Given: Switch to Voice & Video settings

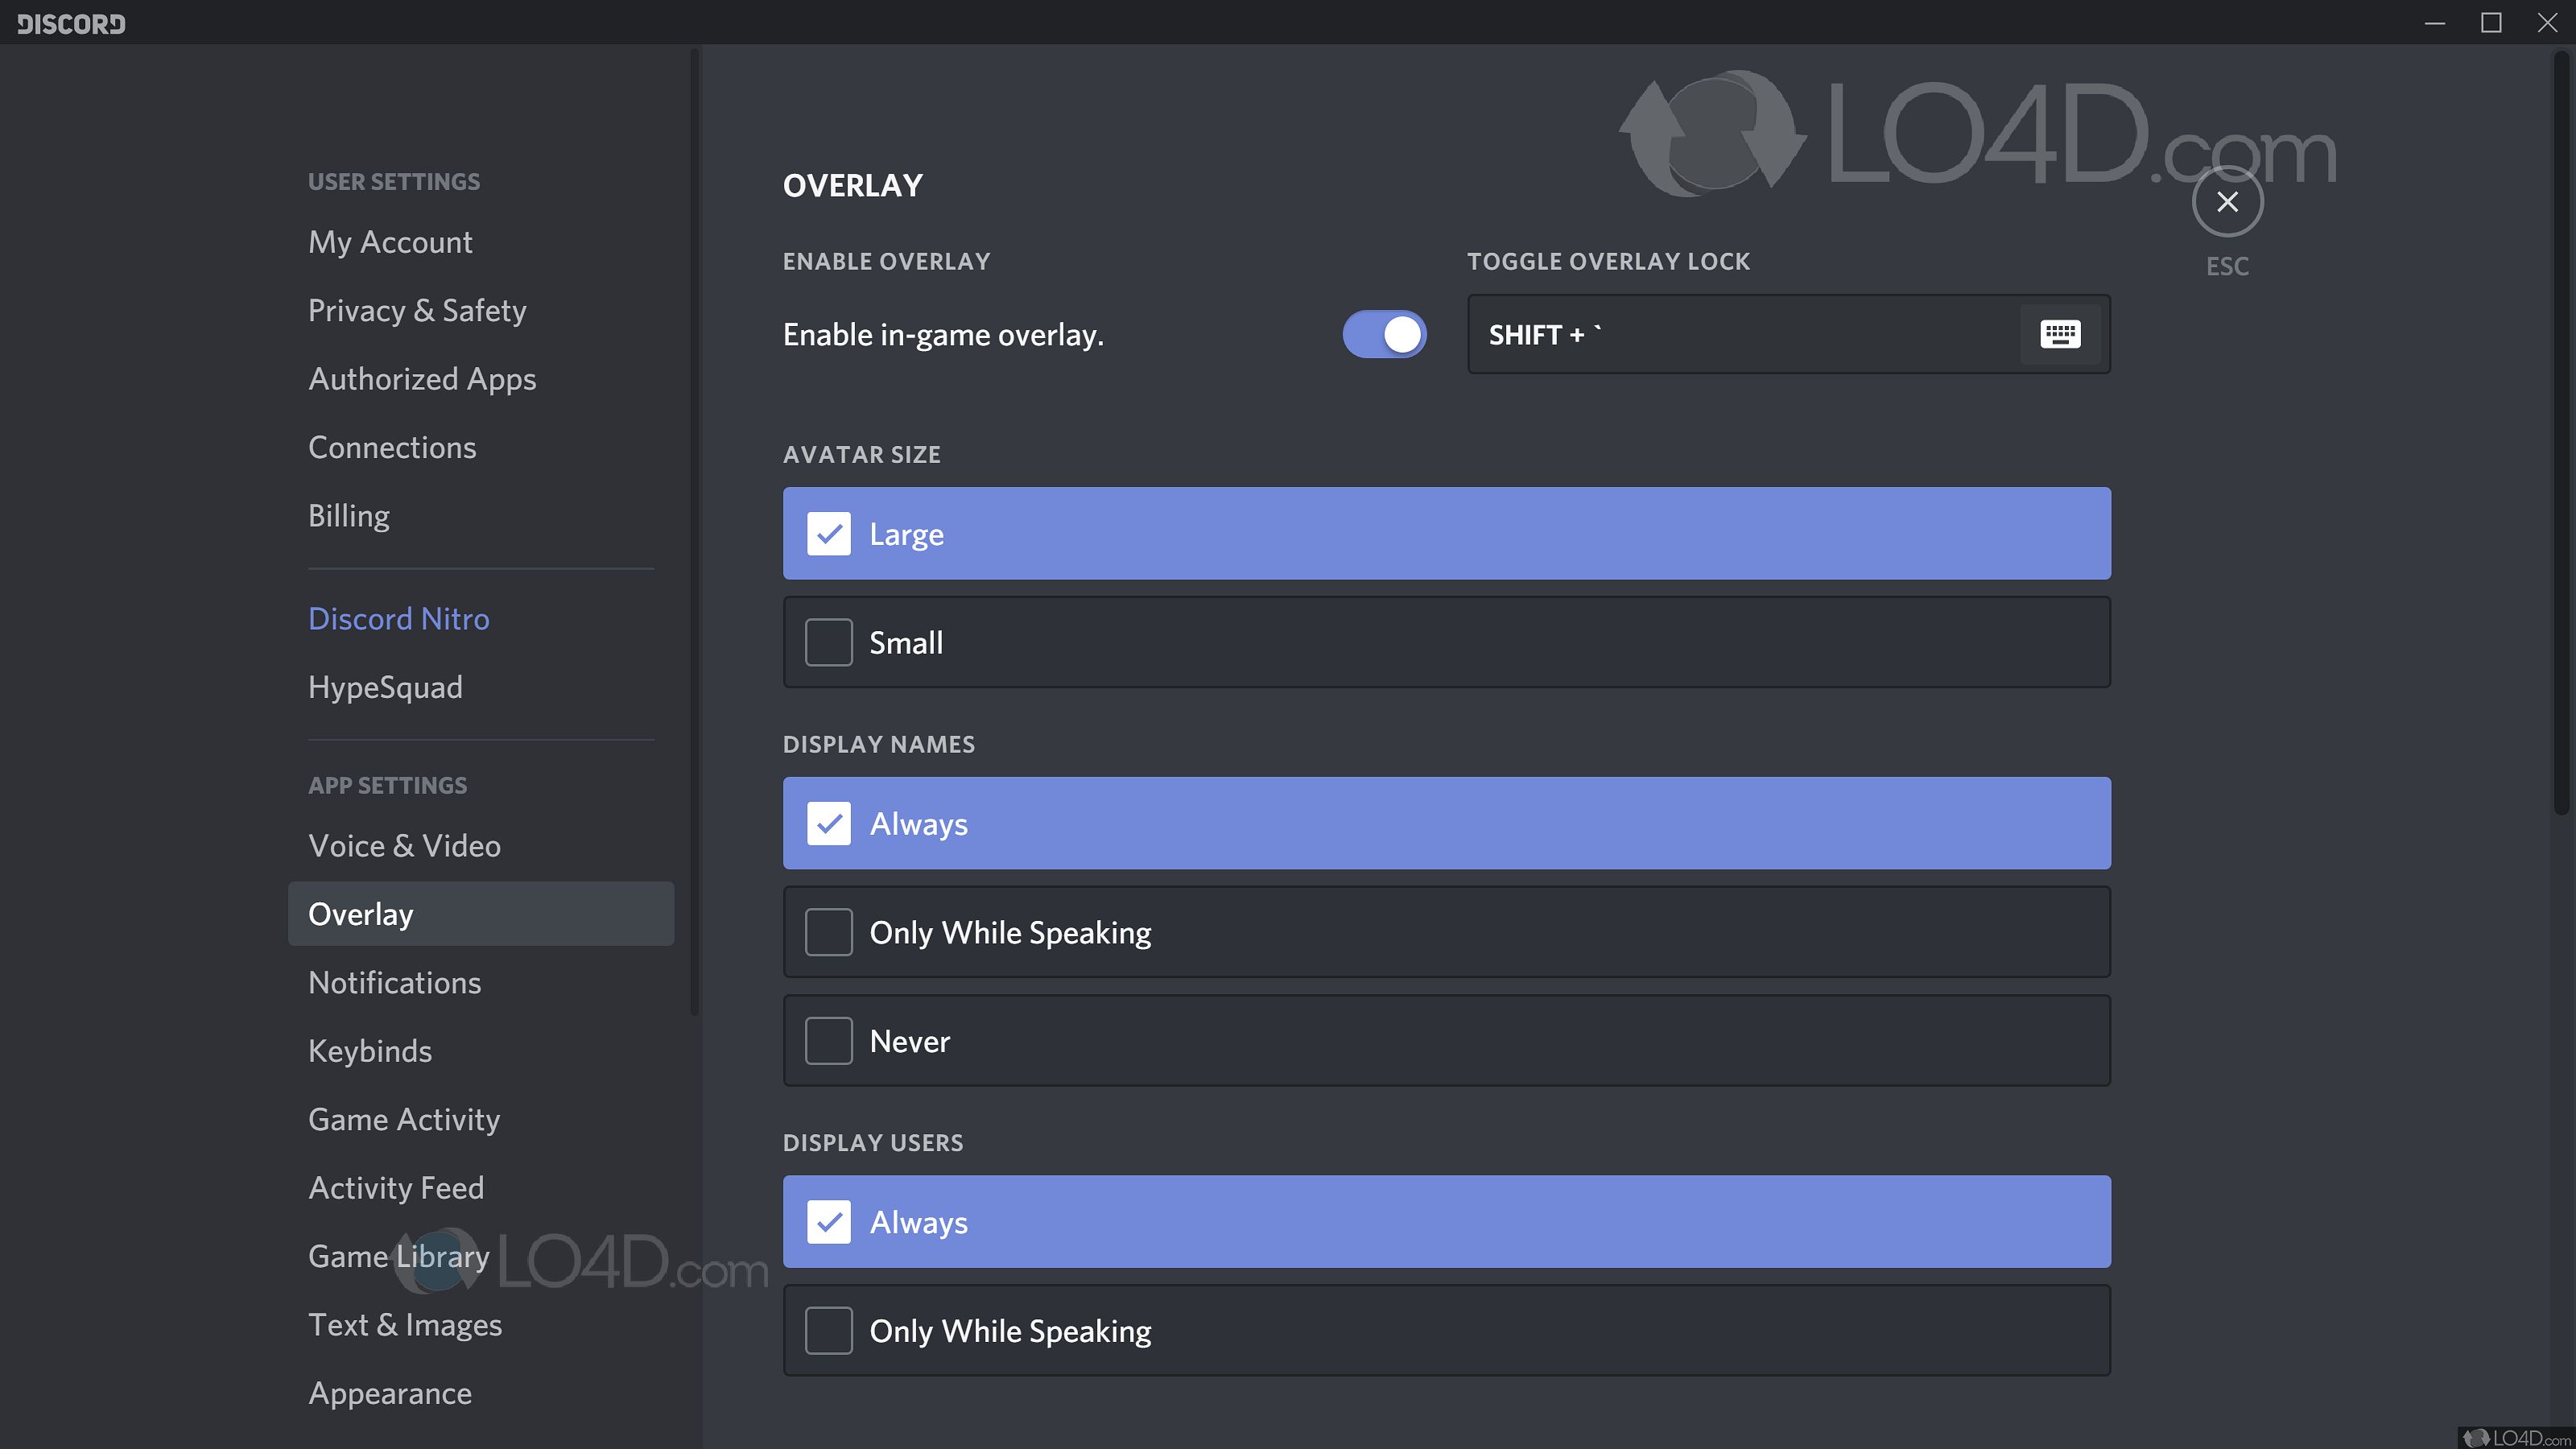Looking at the screenshot, I should (404, 845).
